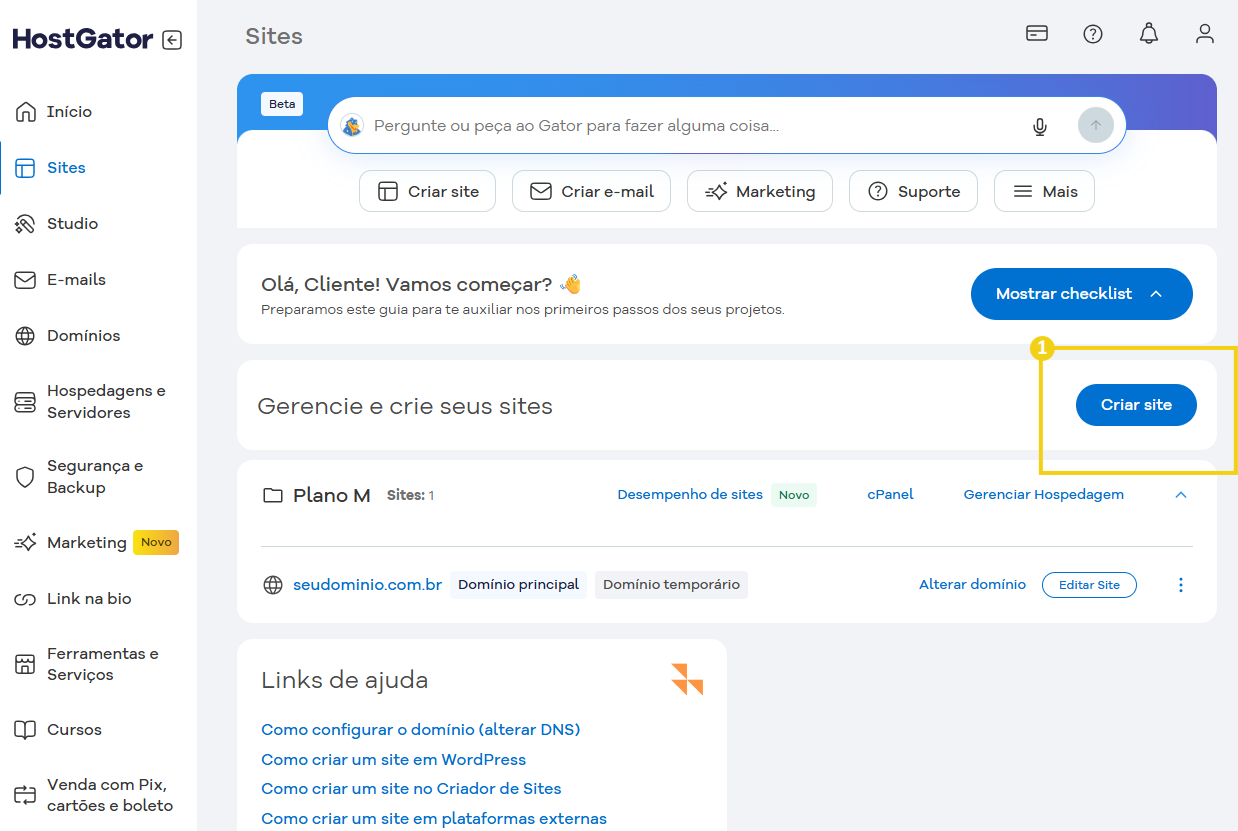
Task: Open three-dot options menu for seudominio.com.br
Action: [1181, 585]
